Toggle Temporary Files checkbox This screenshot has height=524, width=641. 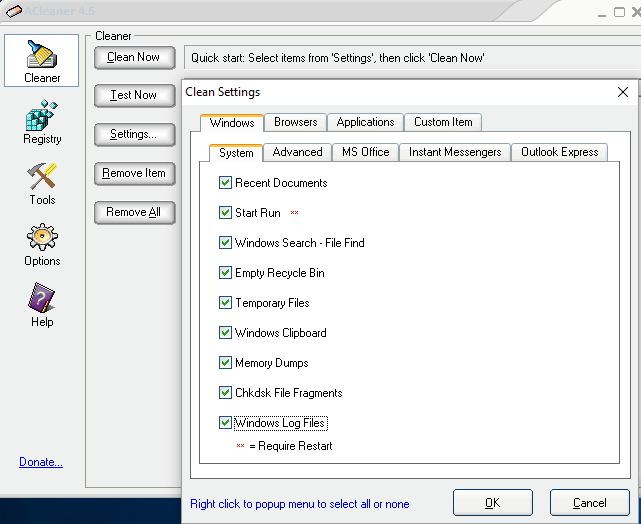pyautogui.click(x=225, y=303)
